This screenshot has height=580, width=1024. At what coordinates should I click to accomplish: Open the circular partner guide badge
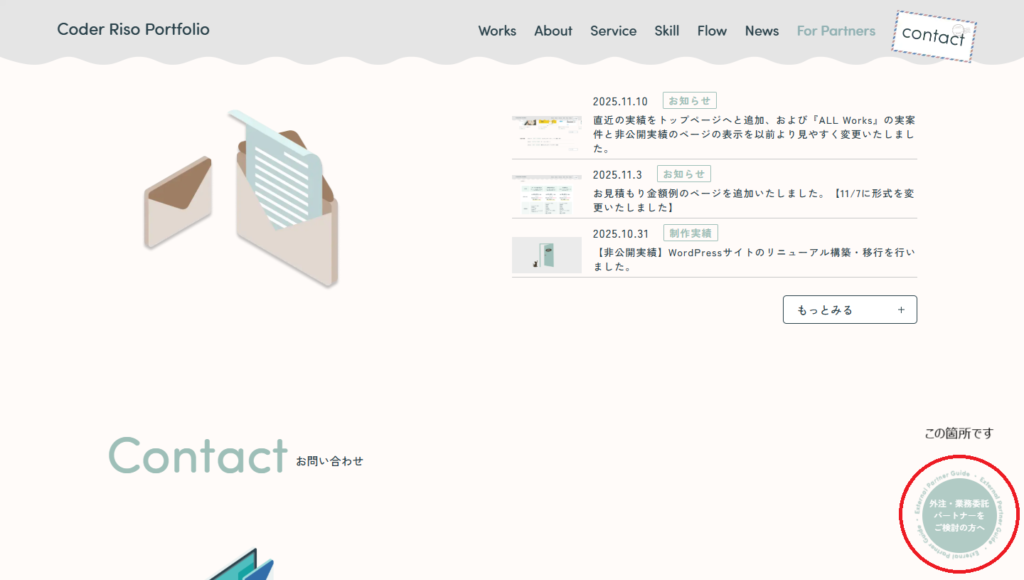959,514
